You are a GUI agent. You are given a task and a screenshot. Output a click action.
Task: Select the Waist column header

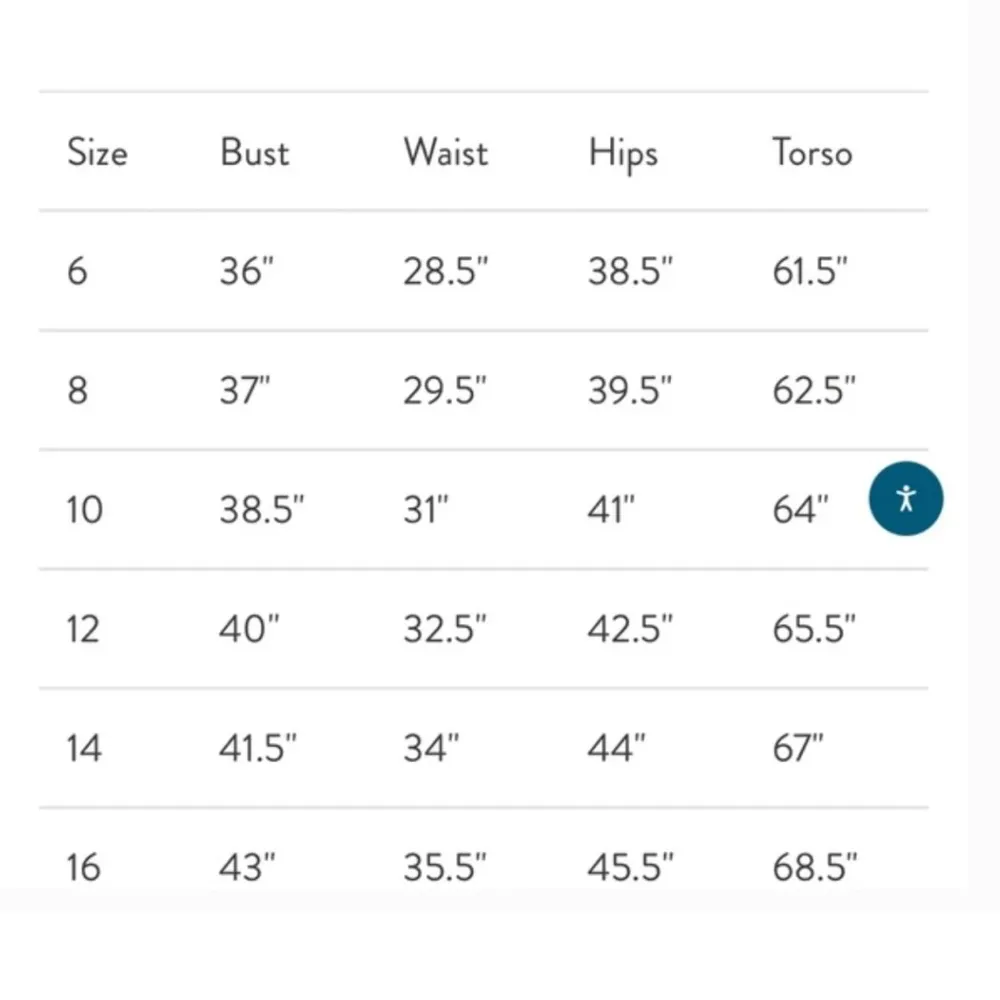[x=446, y=153]
